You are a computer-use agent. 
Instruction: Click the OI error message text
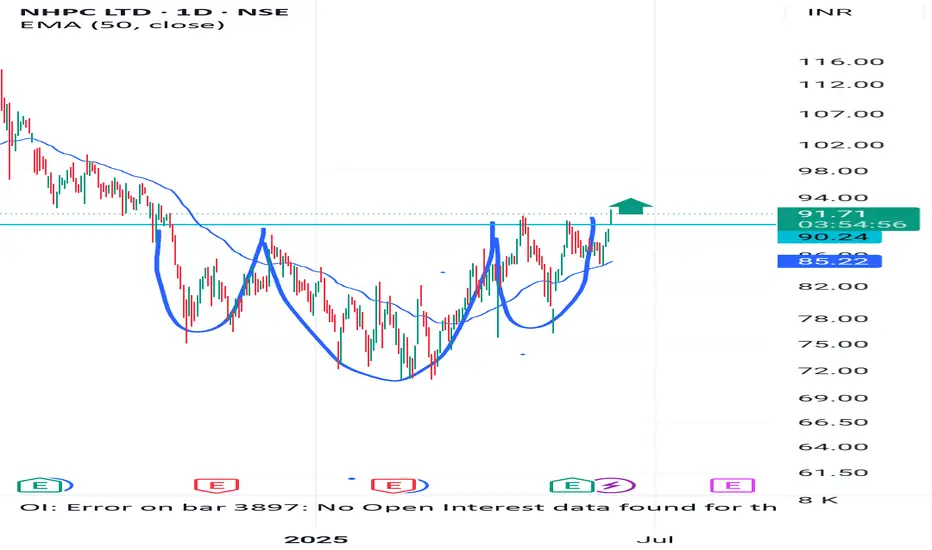pos(398,507)
